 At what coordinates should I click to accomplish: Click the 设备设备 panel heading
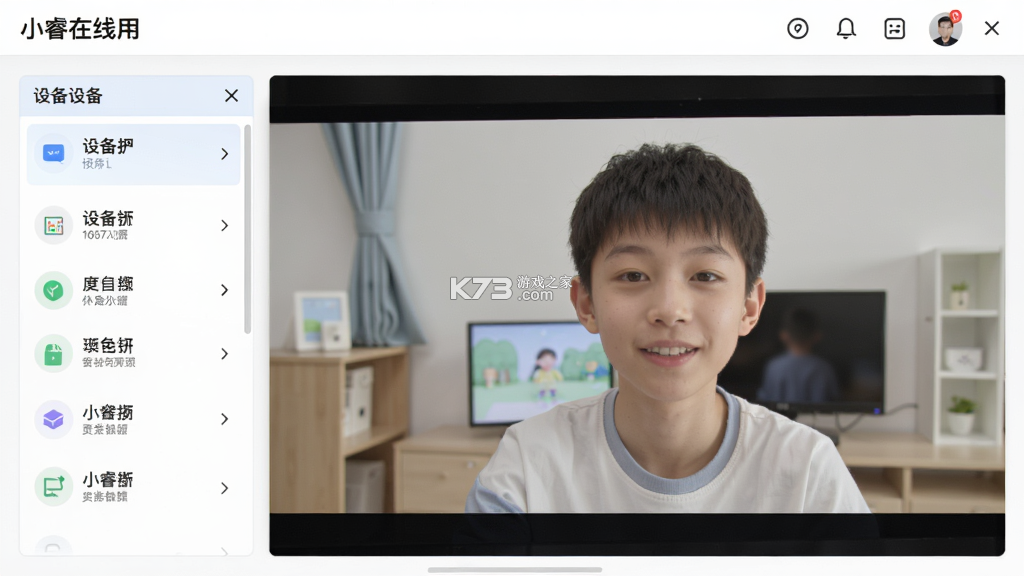pos(68,96)
